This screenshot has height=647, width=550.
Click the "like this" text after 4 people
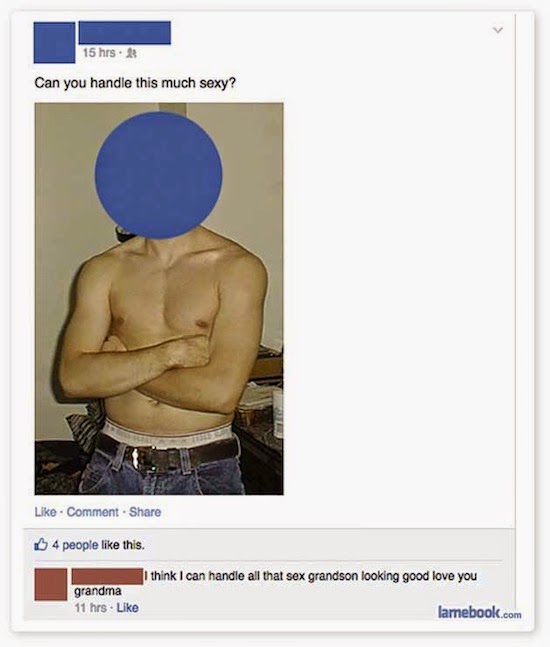click(123, 545)
